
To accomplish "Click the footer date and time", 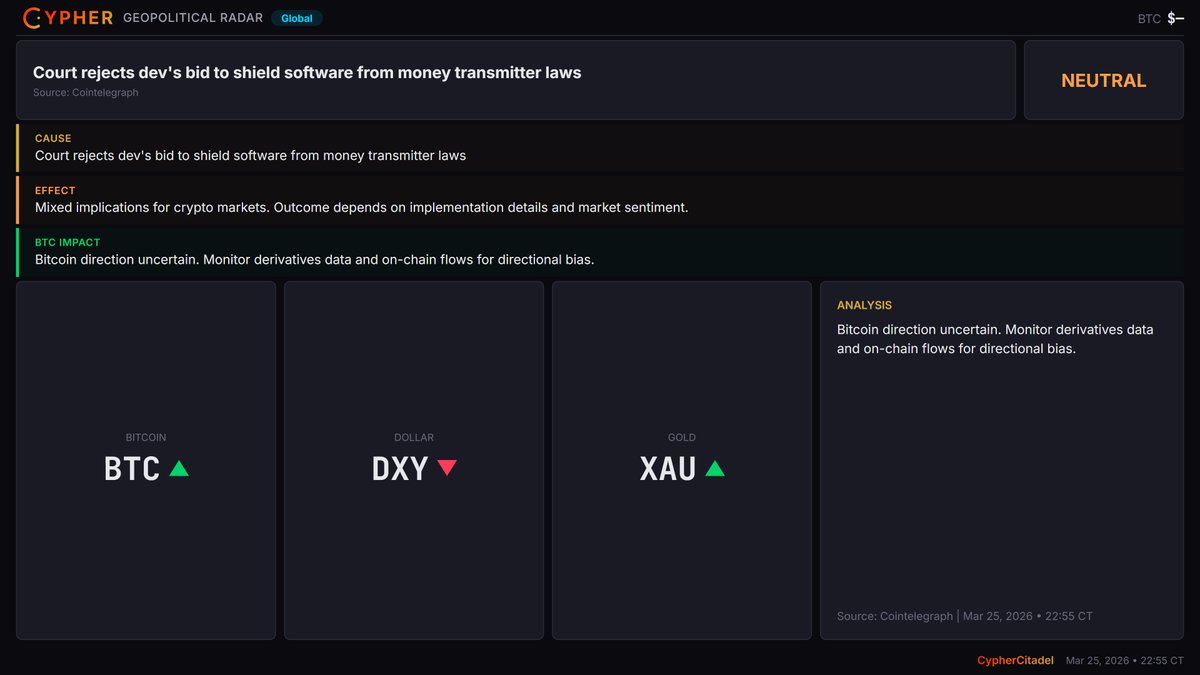I will point(1125,661).
